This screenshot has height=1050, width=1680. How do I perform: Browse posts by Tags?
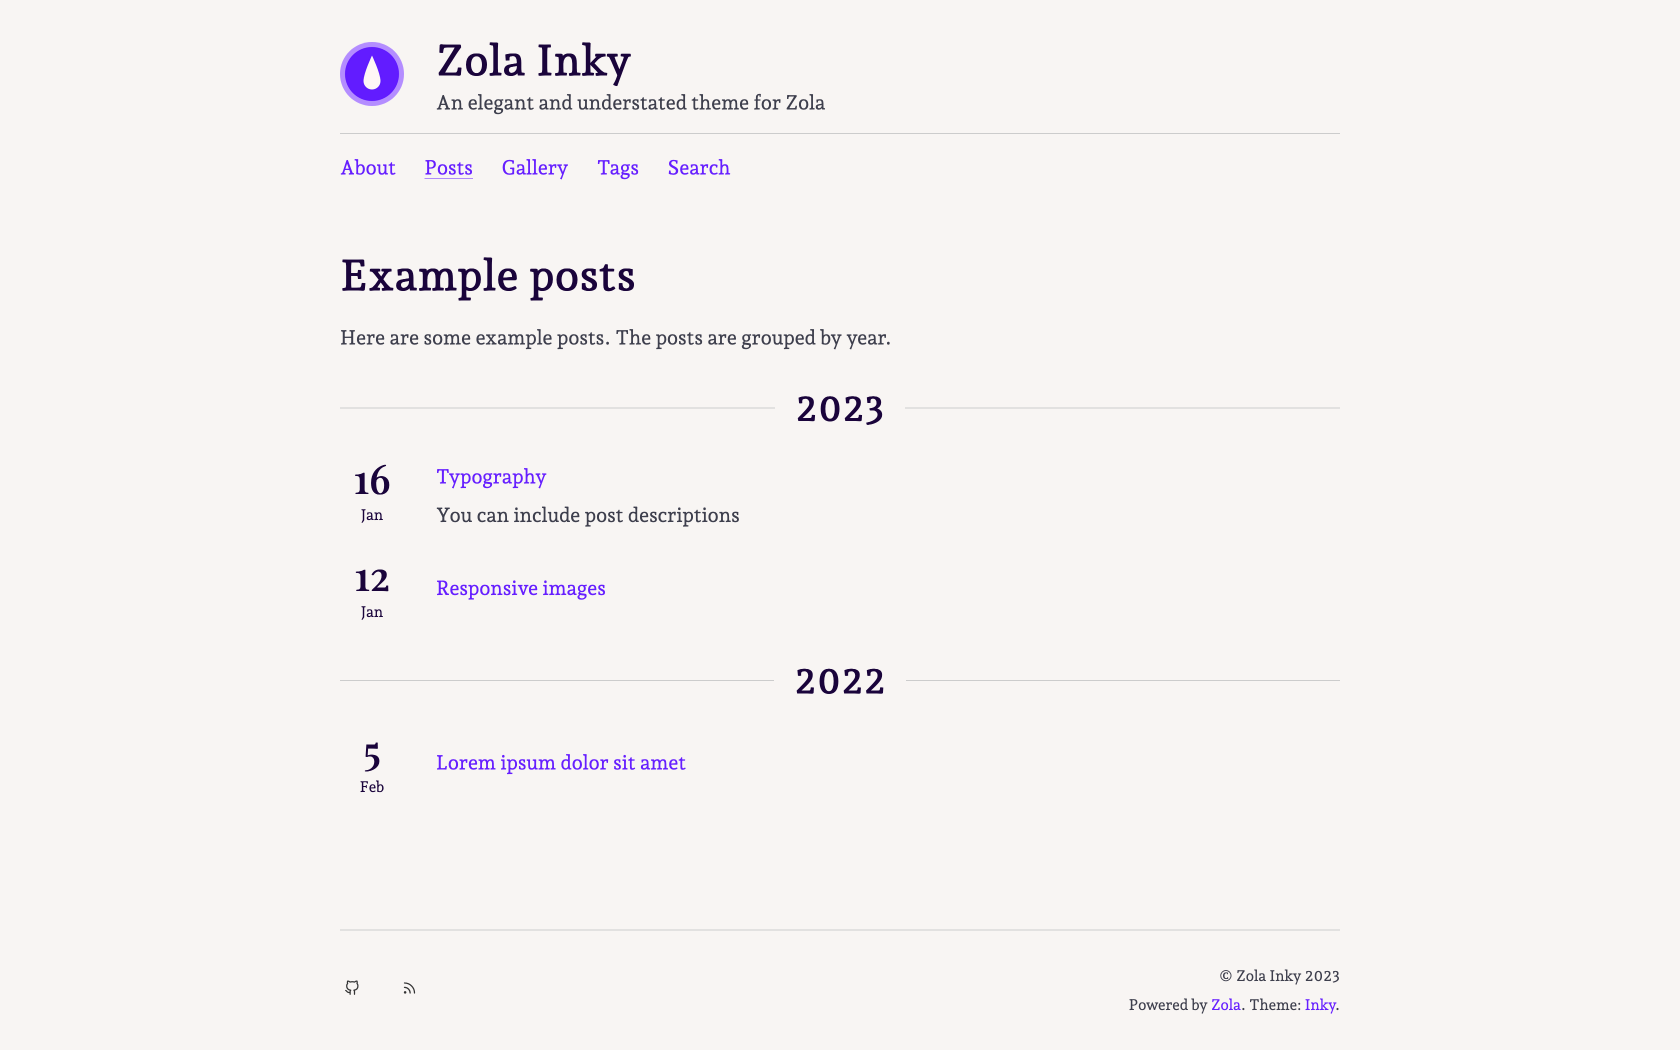[617, 168]
